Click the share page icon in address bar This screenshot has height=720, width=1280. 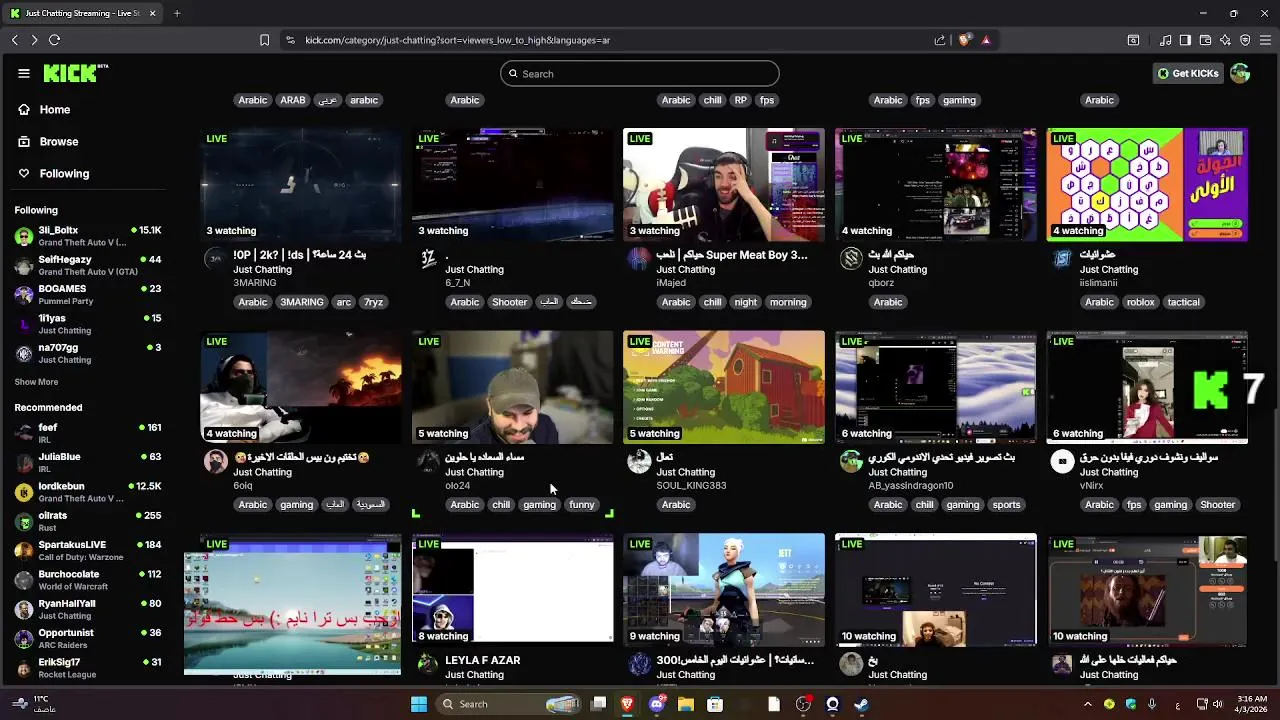(940, 40)
